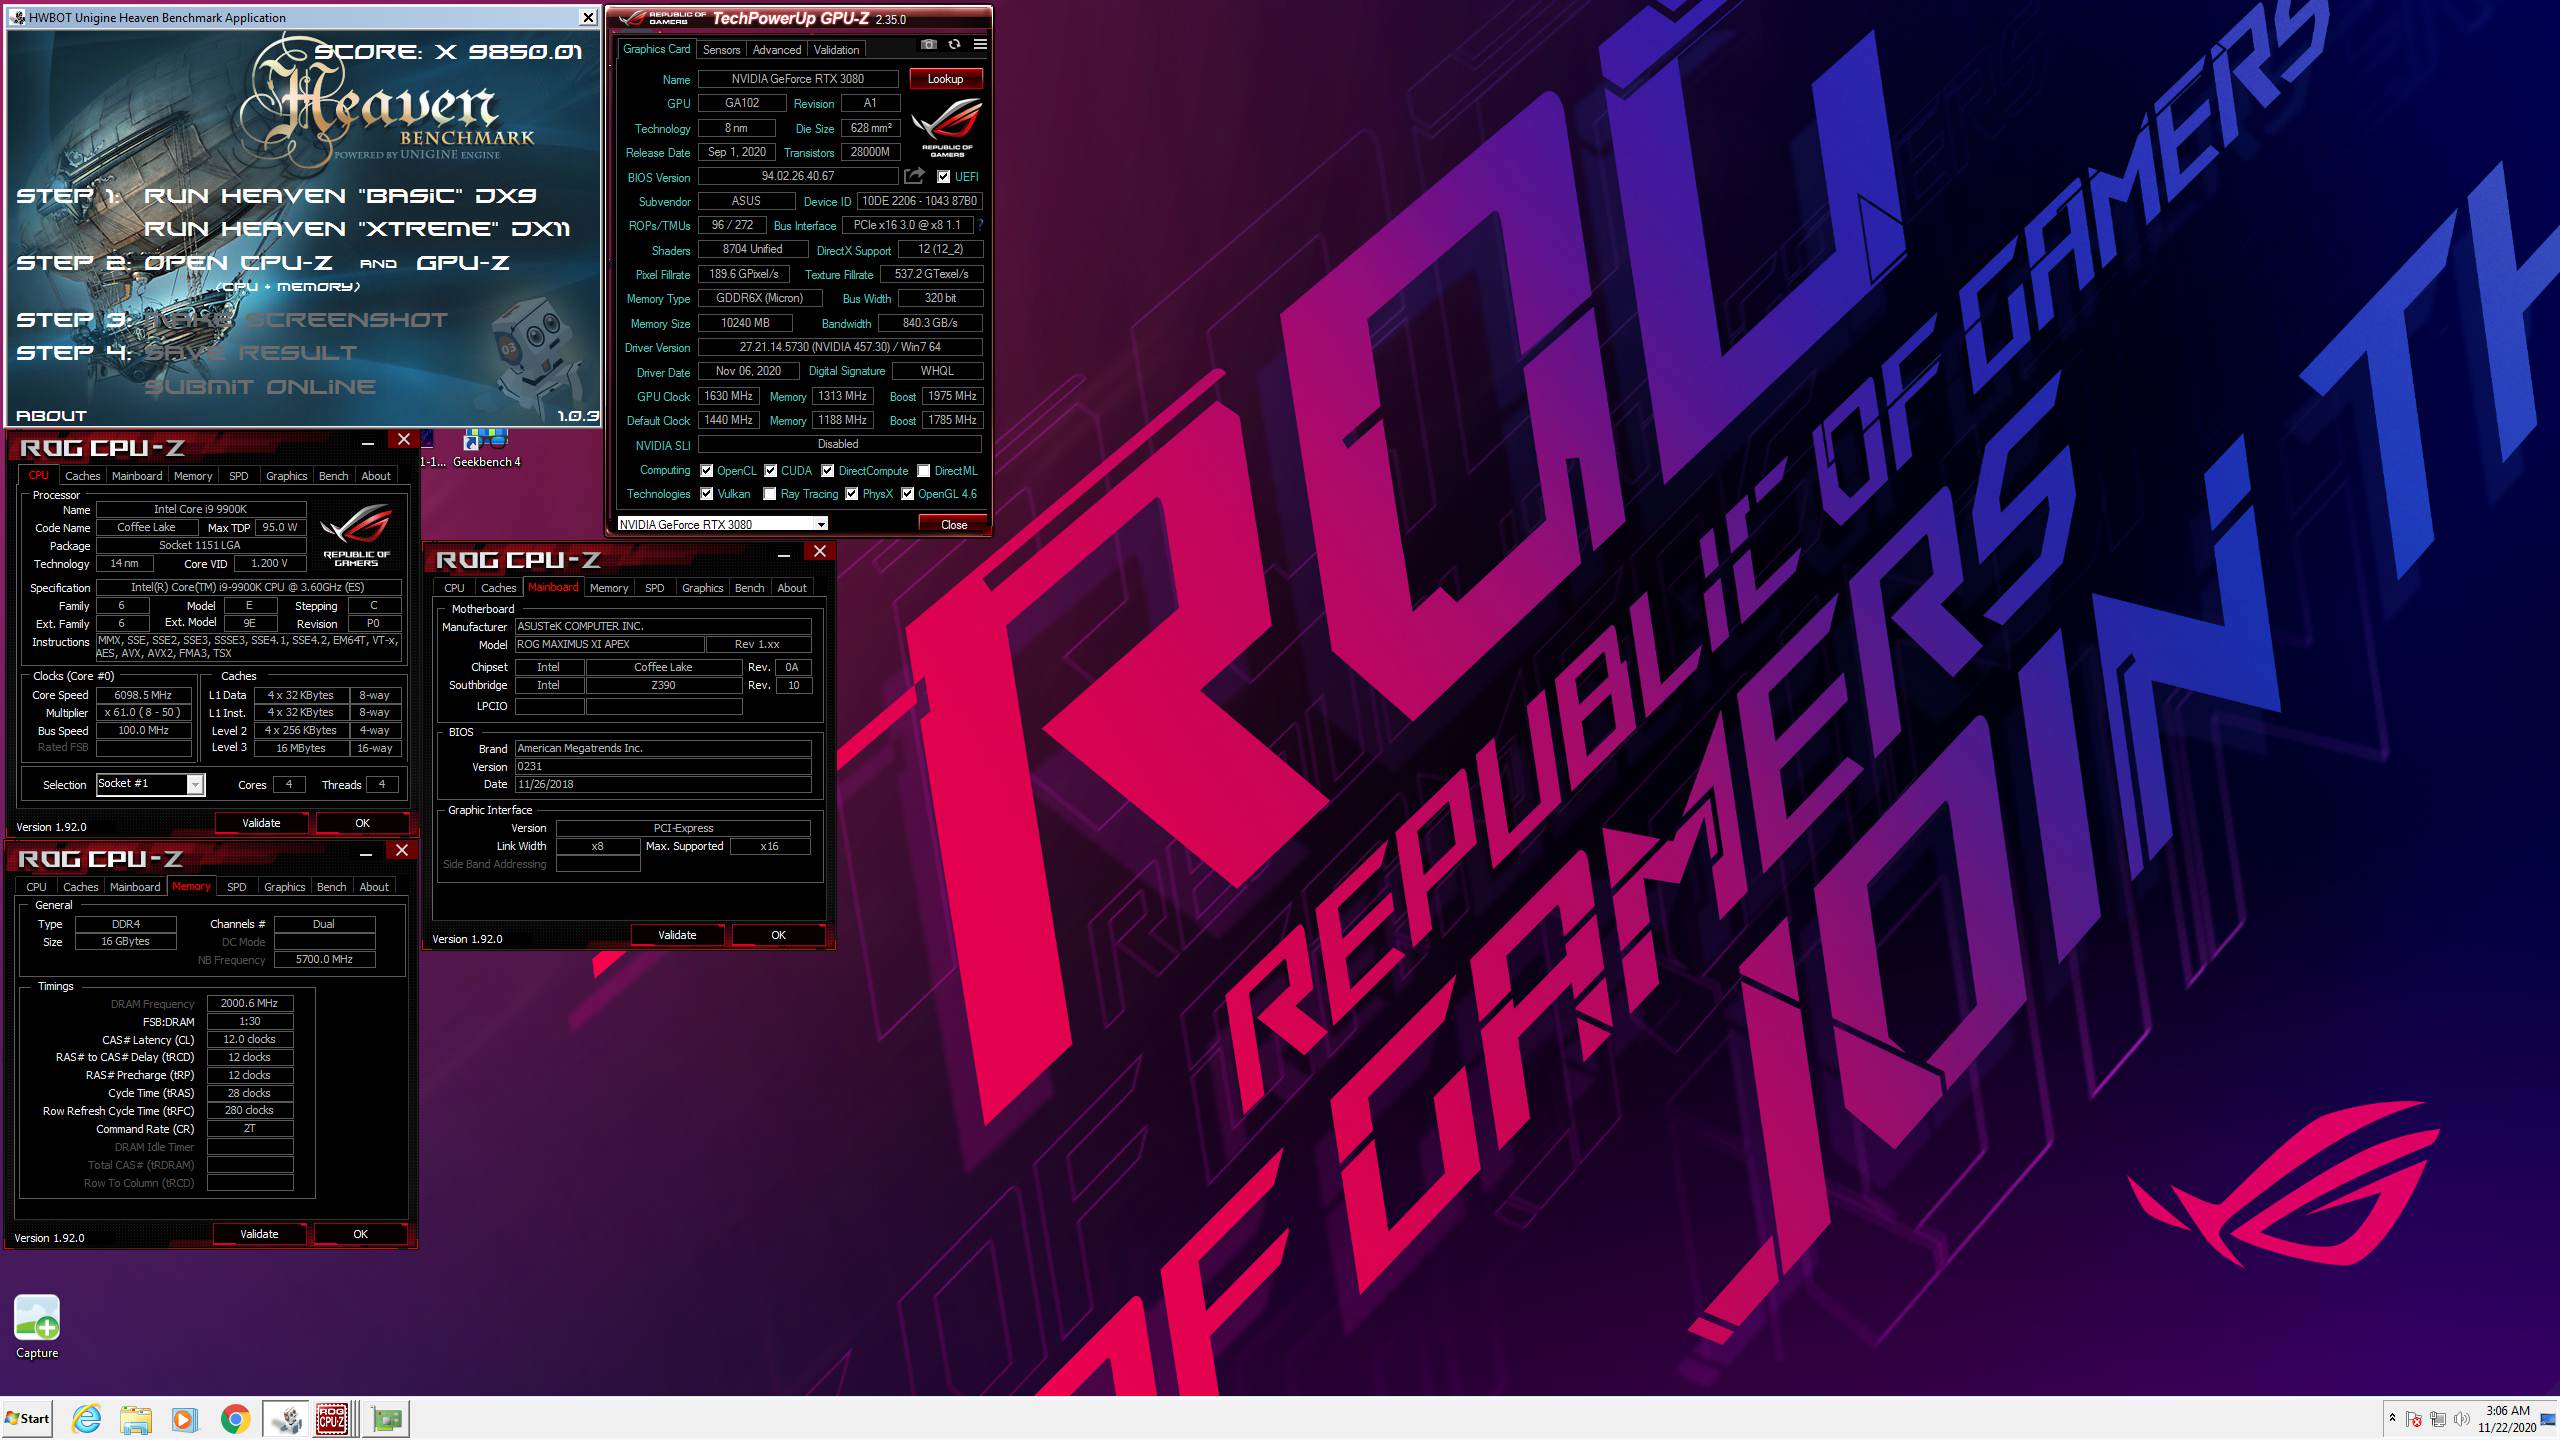
Task: Click the GPU name field NVIDIA GeForce RTX 3080
Action: click(x=798, y=79)
